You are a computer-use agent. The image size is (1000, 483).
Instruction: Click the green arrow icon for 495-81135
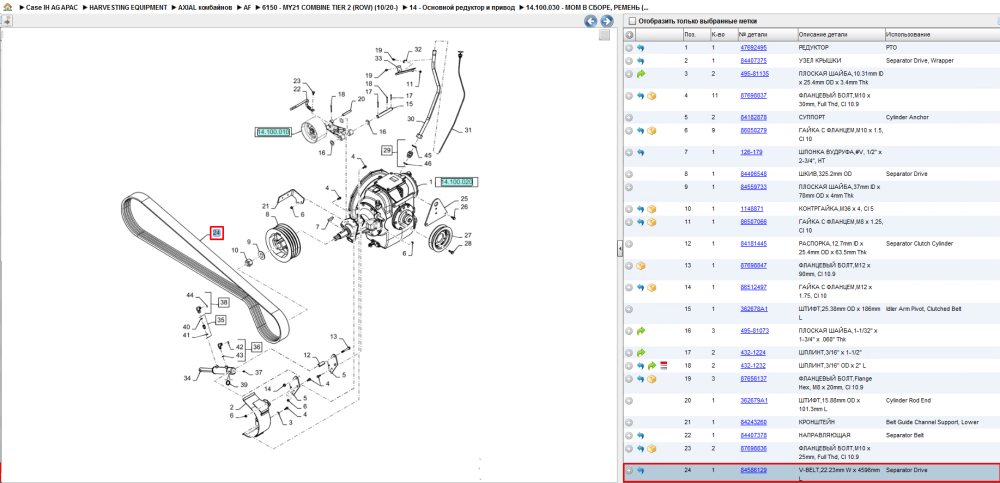[641, 74]
